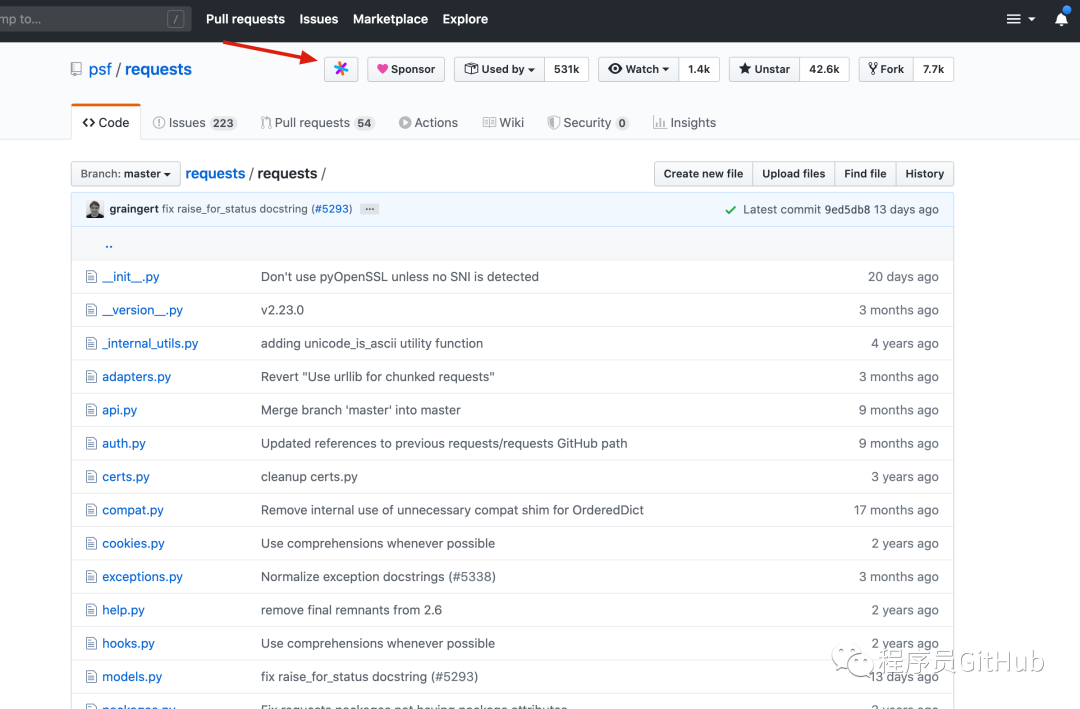Open the compat.py file
This screenshot has height=709, width=1080.
tap(133, 510)
